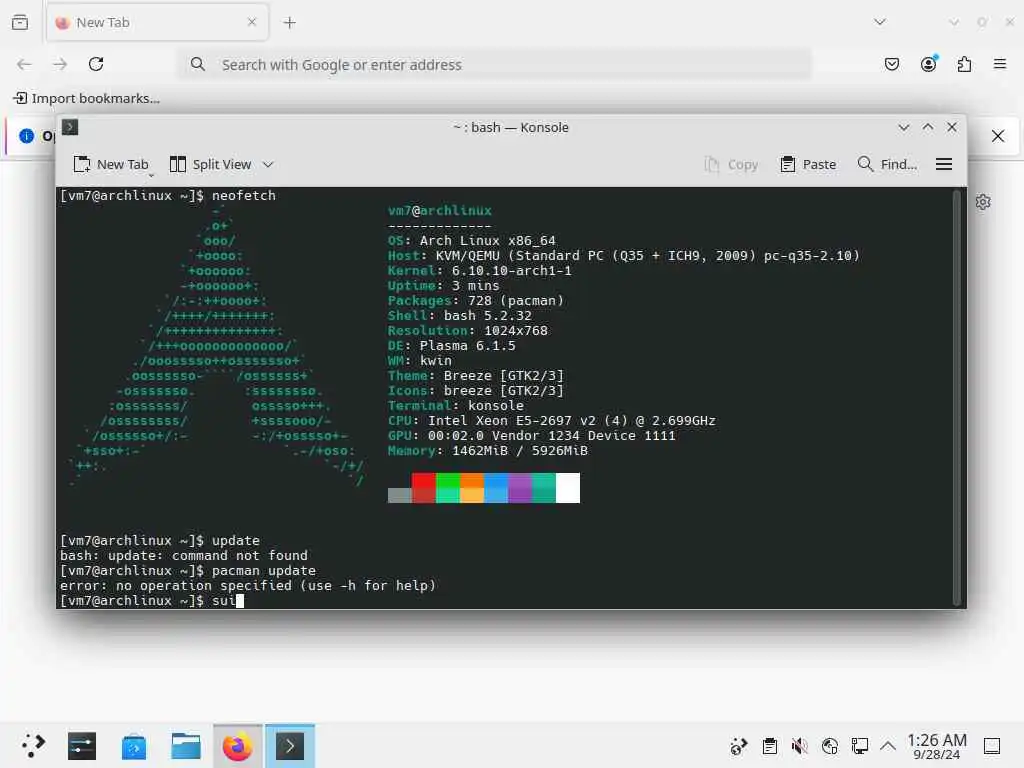Go back in Firefox
The width and height of the screenshot is (1024, 768).
click(24, 64)
